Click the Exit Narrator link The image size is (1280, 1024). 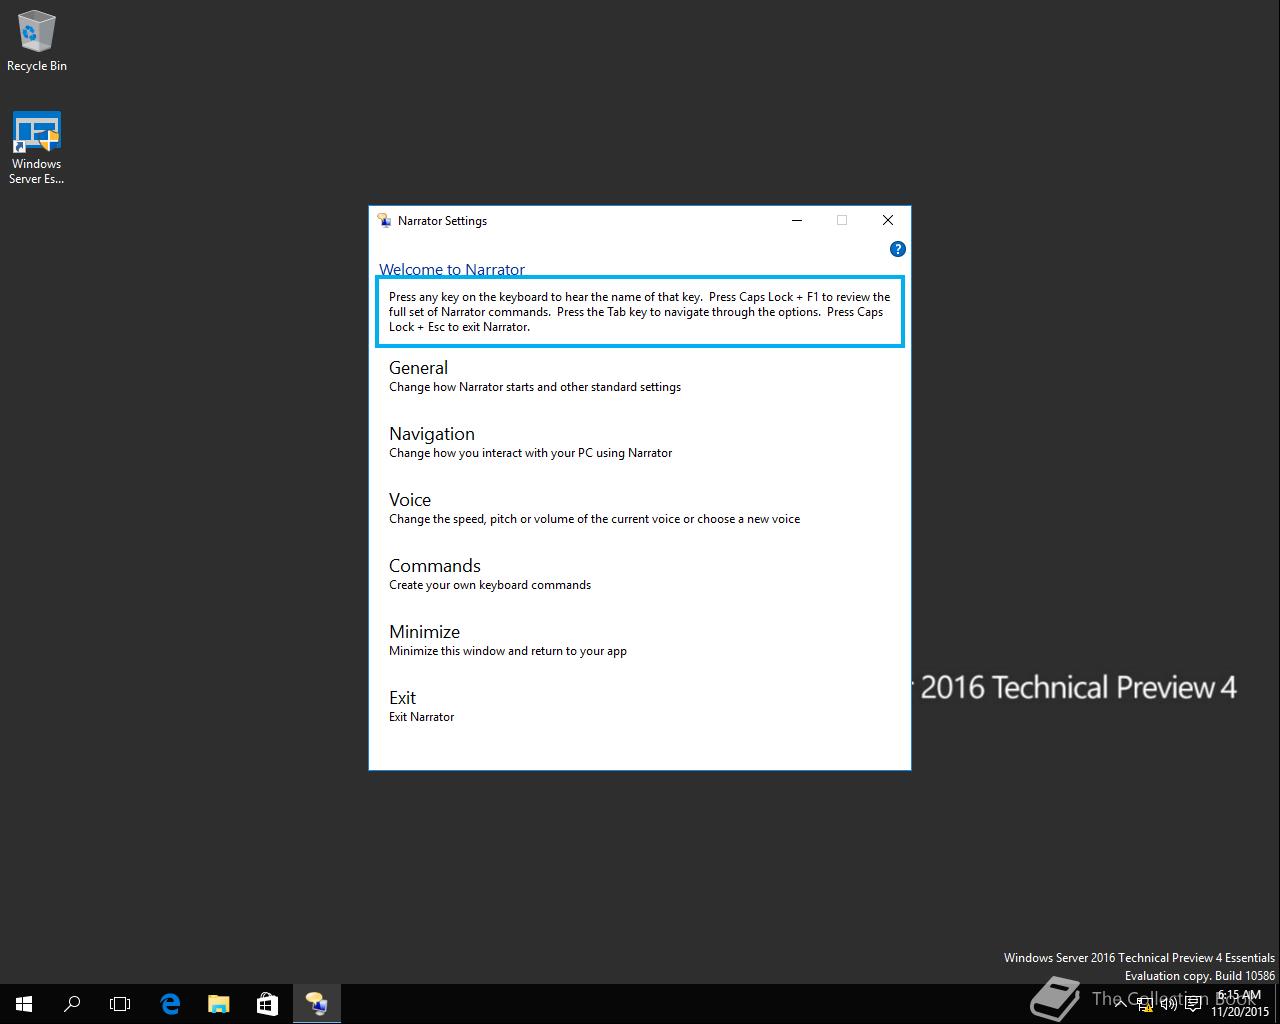402,698
